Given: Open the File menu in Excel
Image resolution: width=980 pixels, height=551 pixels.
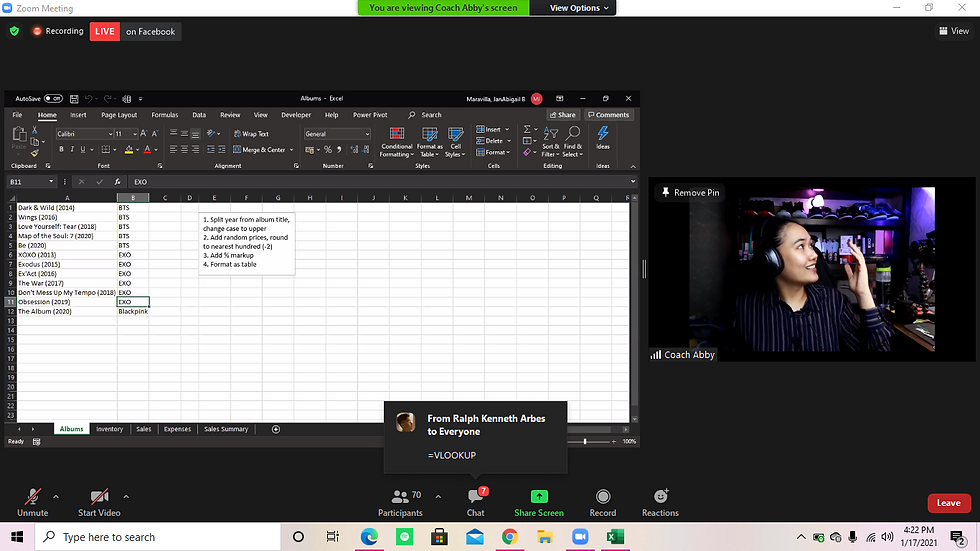Looking at the screenshot, I should point(18,115).
